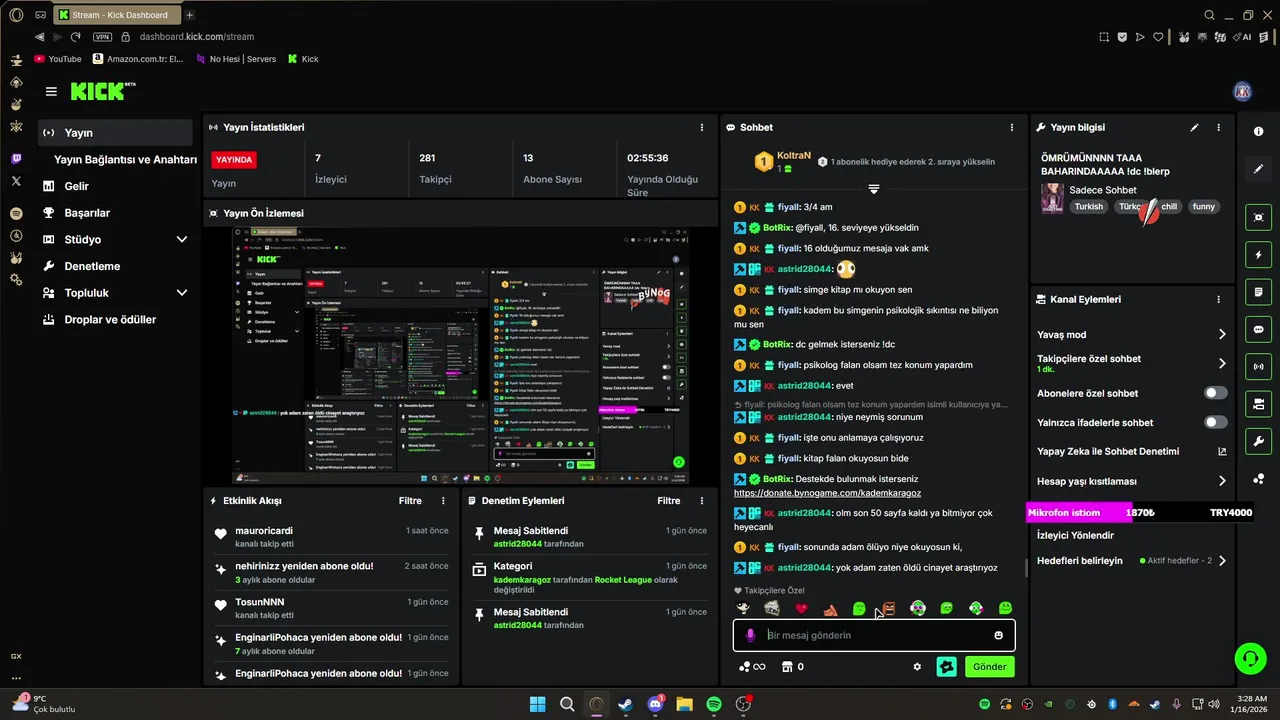Expand the chat leaderboard collapse handle
This screenshot has width=1280, height=720.
click(x=874, y=189)
